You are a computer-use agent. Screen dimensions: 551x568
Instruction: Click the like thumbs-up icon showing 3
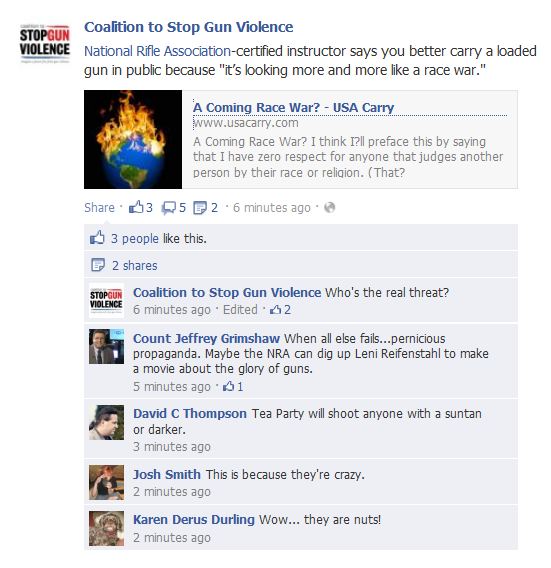pyautogui.click(x=136, y=207)
